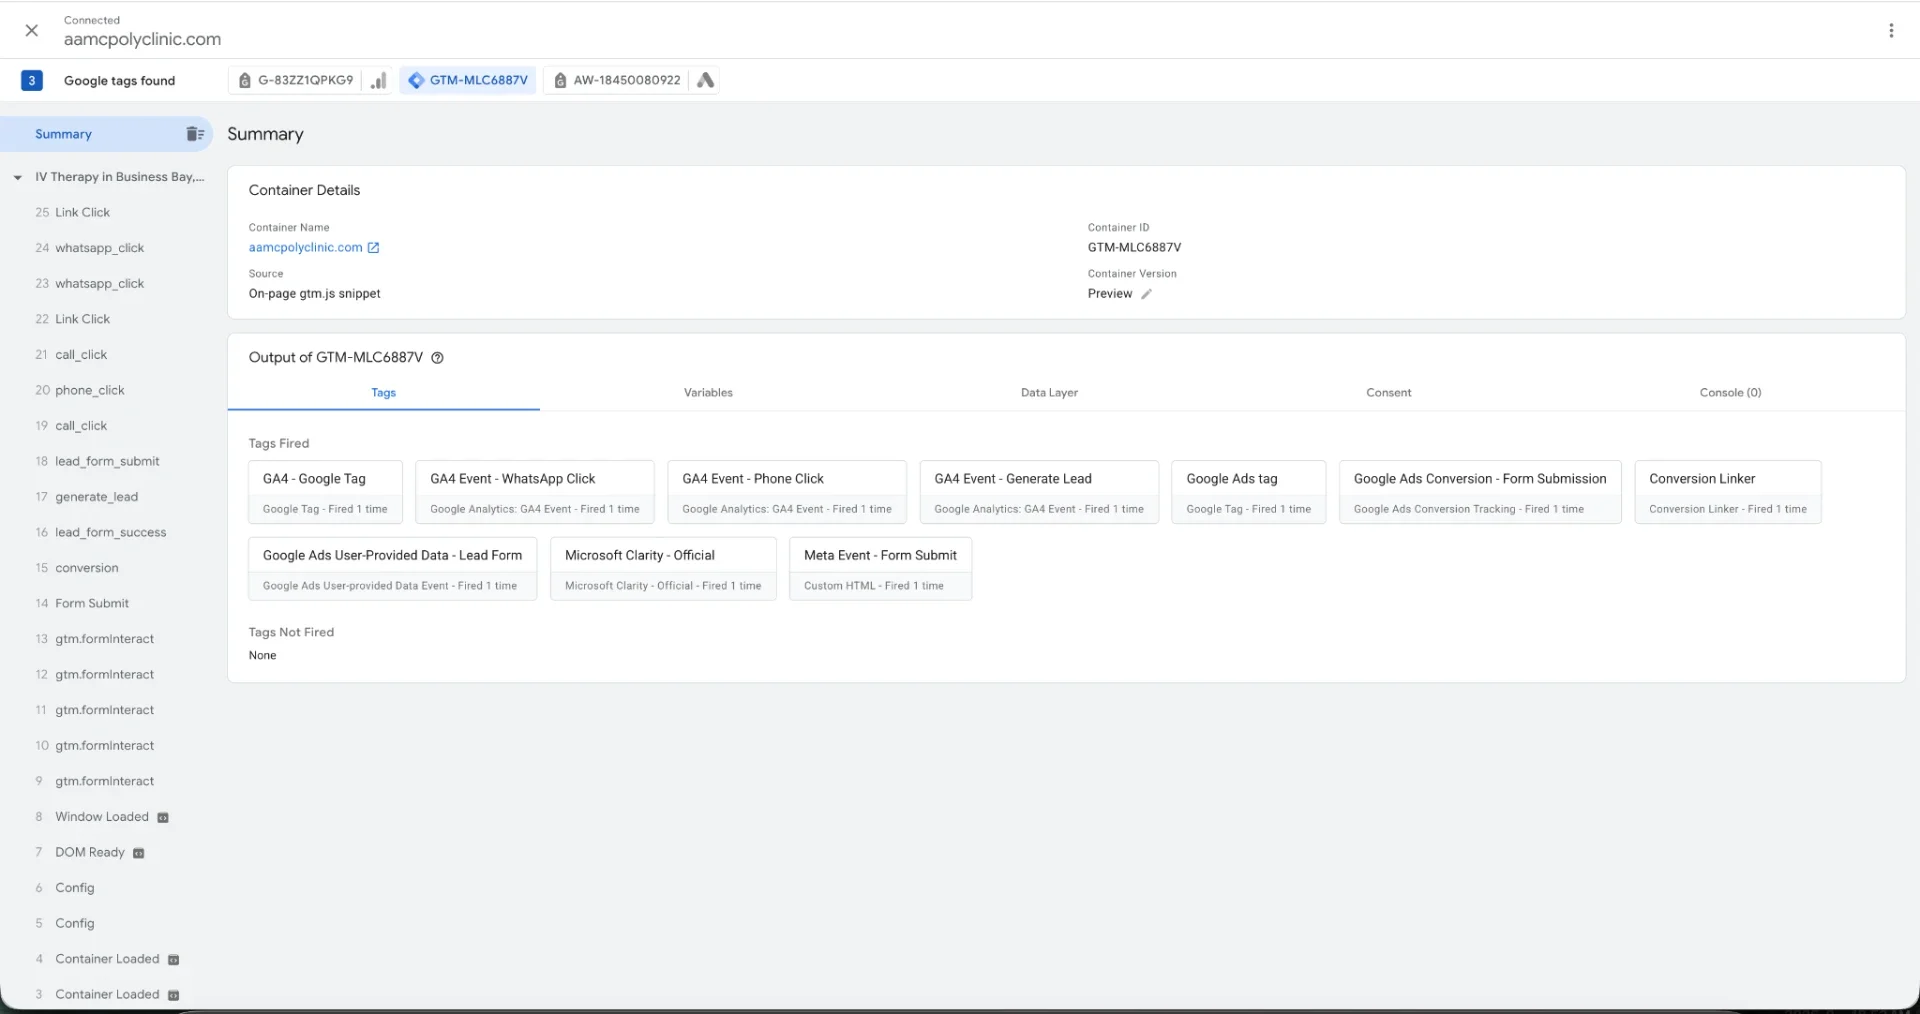Open the three-dot more options menu

tap(1891, 31)
